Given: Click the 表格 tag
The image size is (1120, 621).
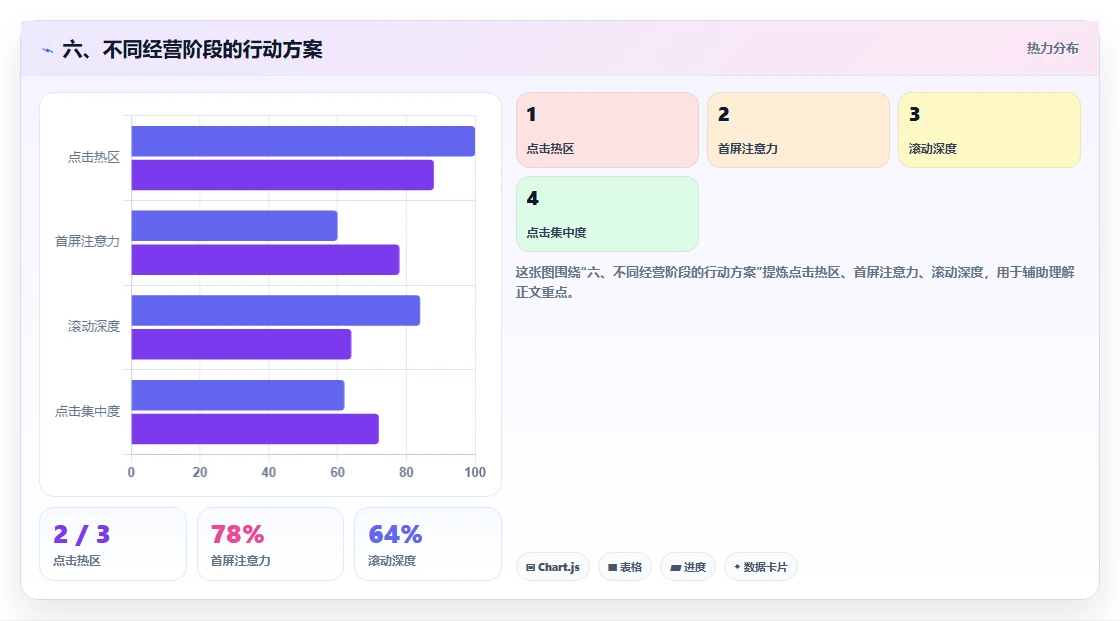Looking at the screenshot, I should pos(625,567).
